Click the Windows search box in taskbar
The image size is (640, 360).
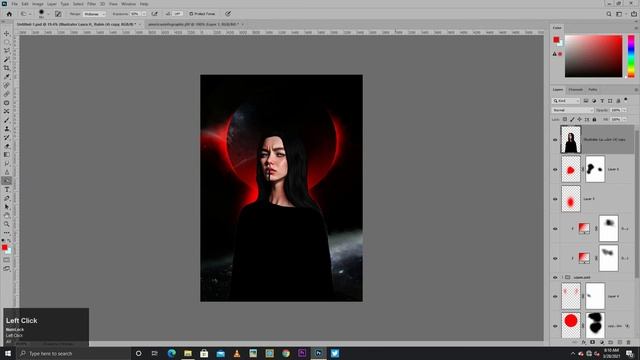point(73,353)
